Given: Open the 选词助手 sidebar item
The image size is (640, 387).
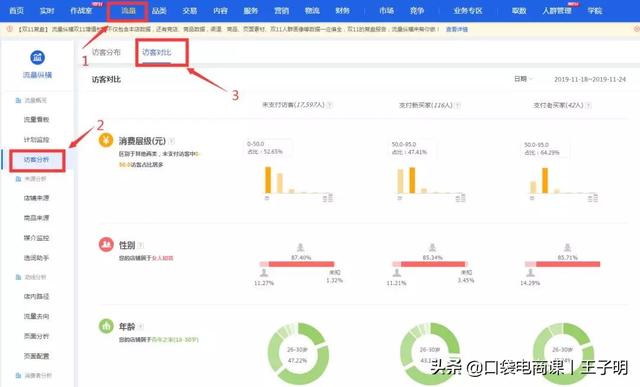Looking at the screenshot, I should pos(36,258).
